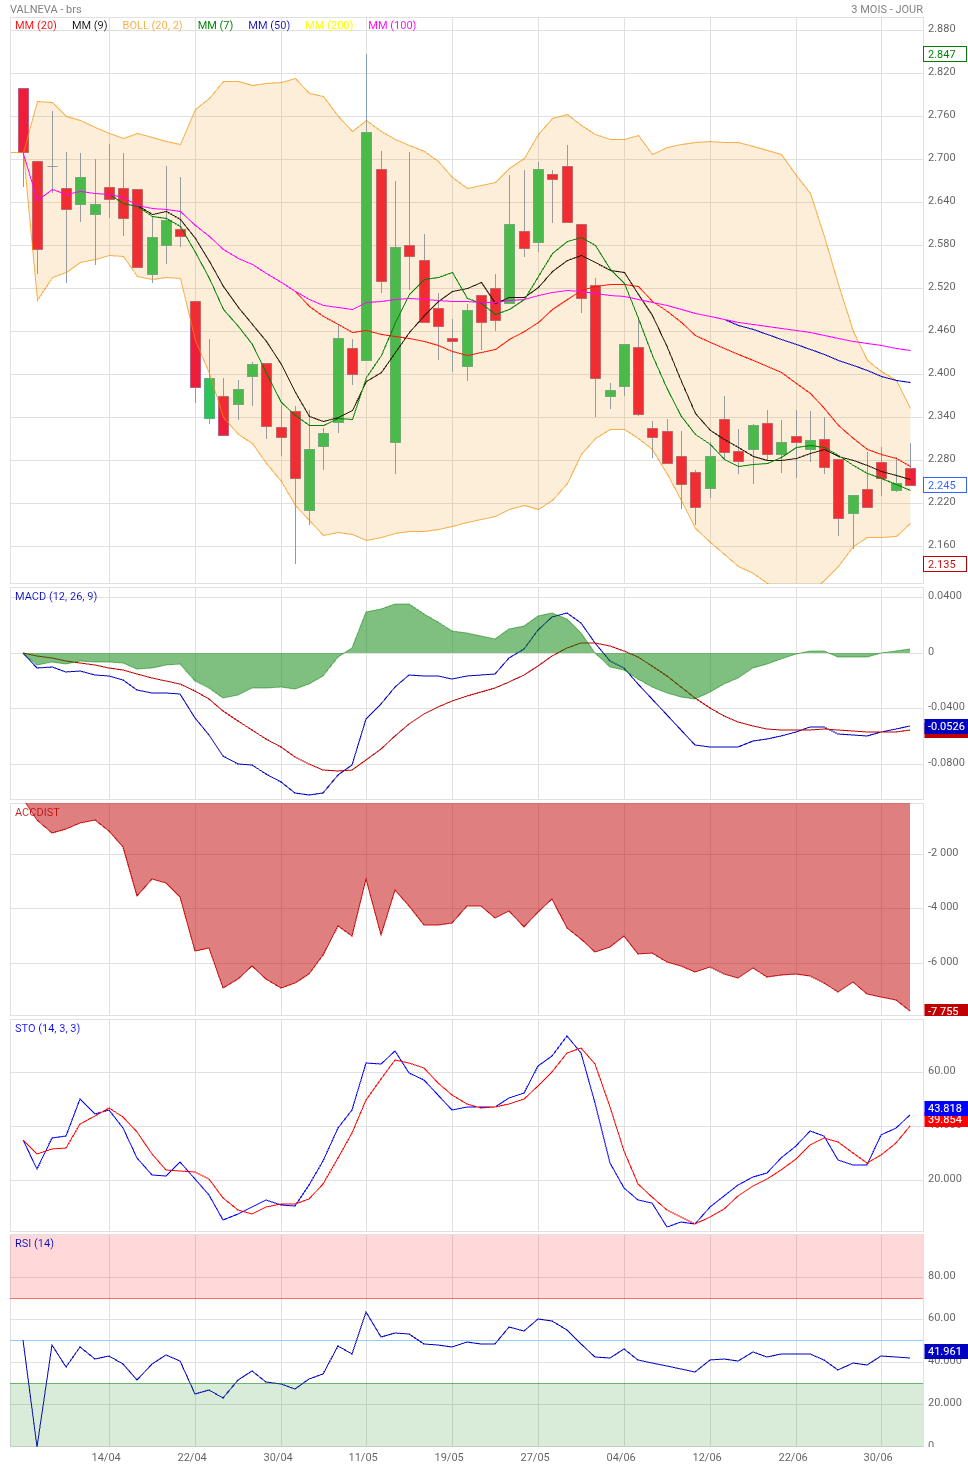Click the 14/04 date axis label

coord(106,1457)
